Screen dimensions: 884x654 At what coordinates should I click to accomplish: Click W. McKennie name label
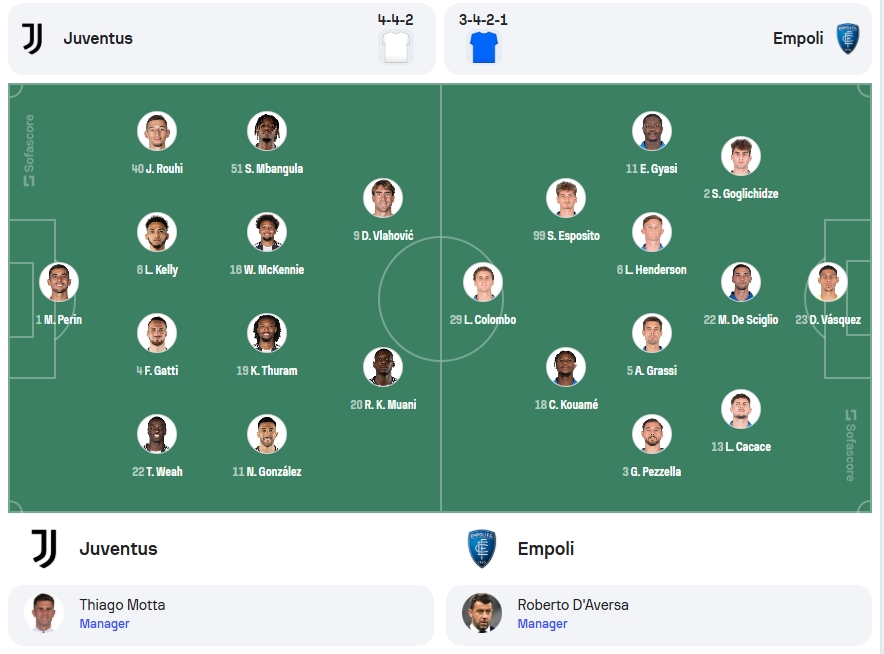pyautogui.click(x=267, y=269)
